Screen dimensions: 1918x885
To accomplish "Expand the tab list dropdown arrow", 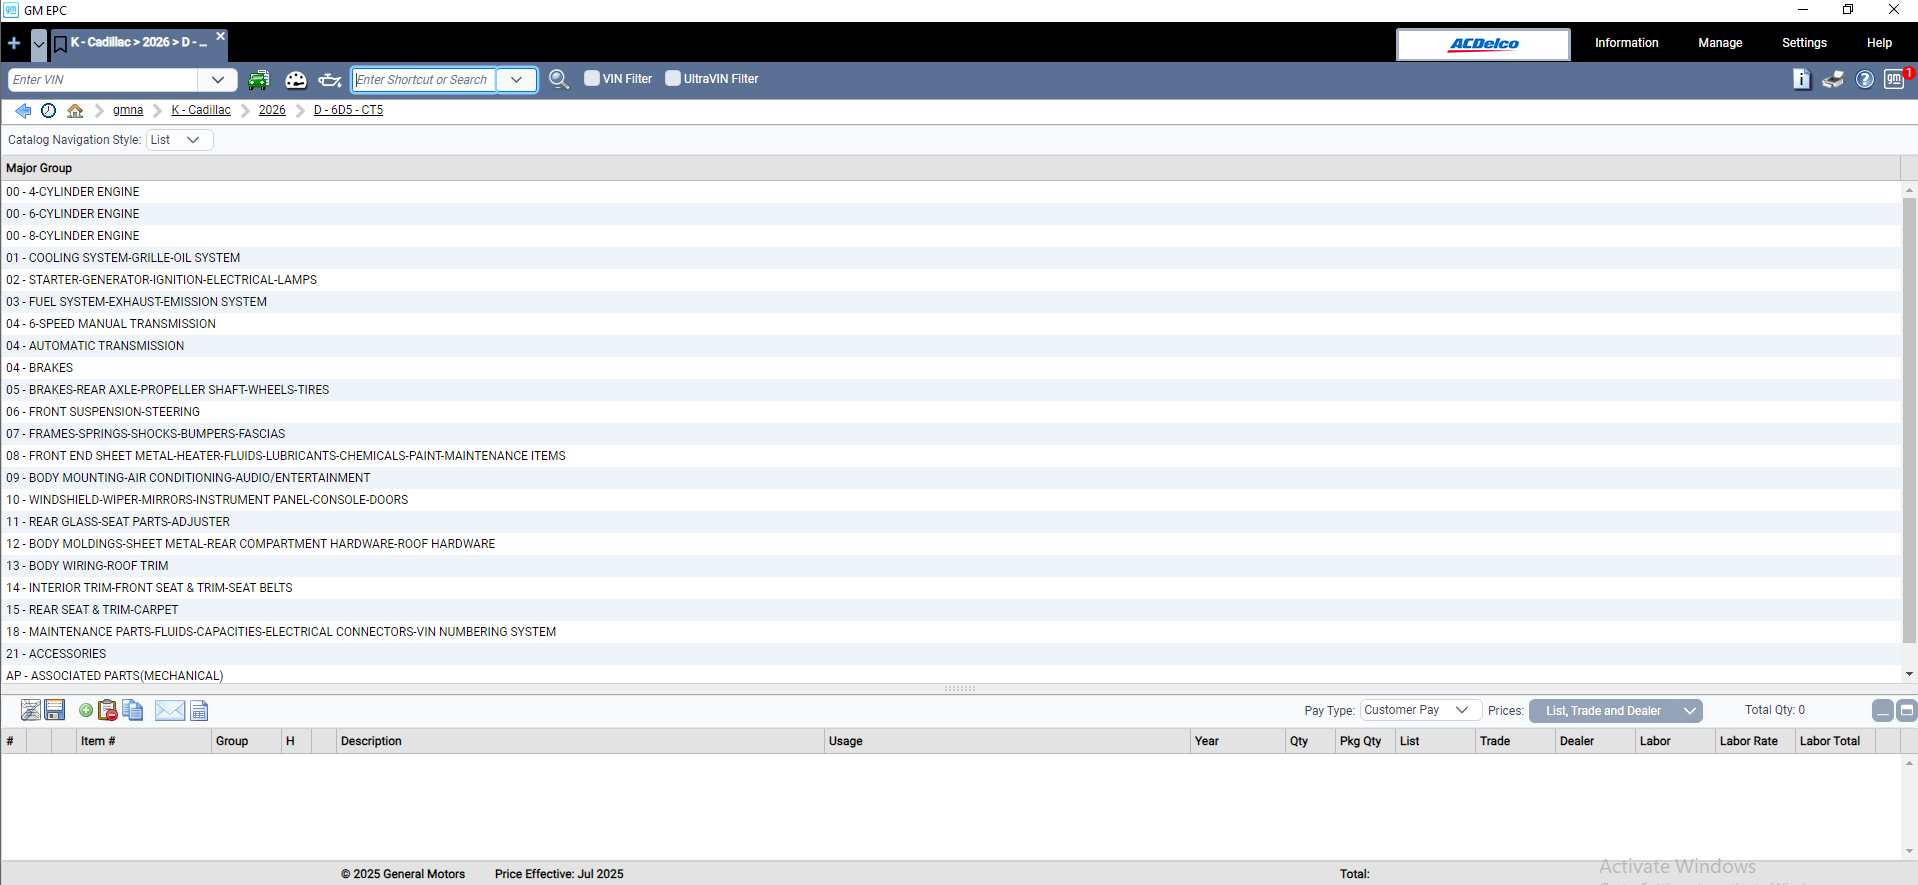I will (39, 44).
